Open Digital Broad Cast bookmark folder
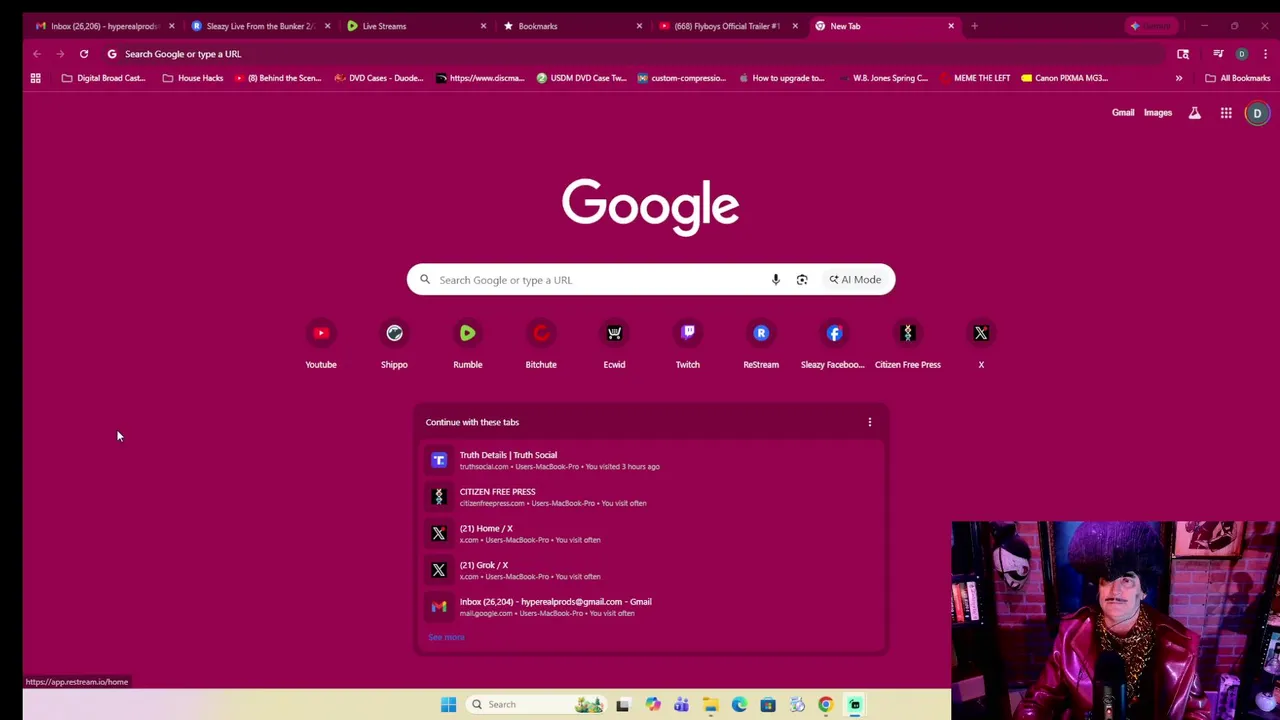The image size is (1280, 720). tap(103, 78)
